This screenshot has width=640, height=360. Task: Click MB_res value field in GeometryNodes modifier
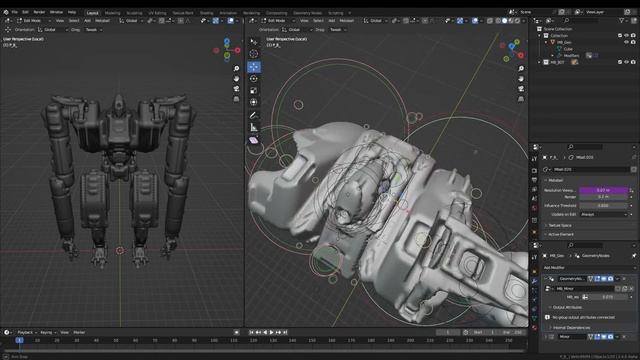608,297
